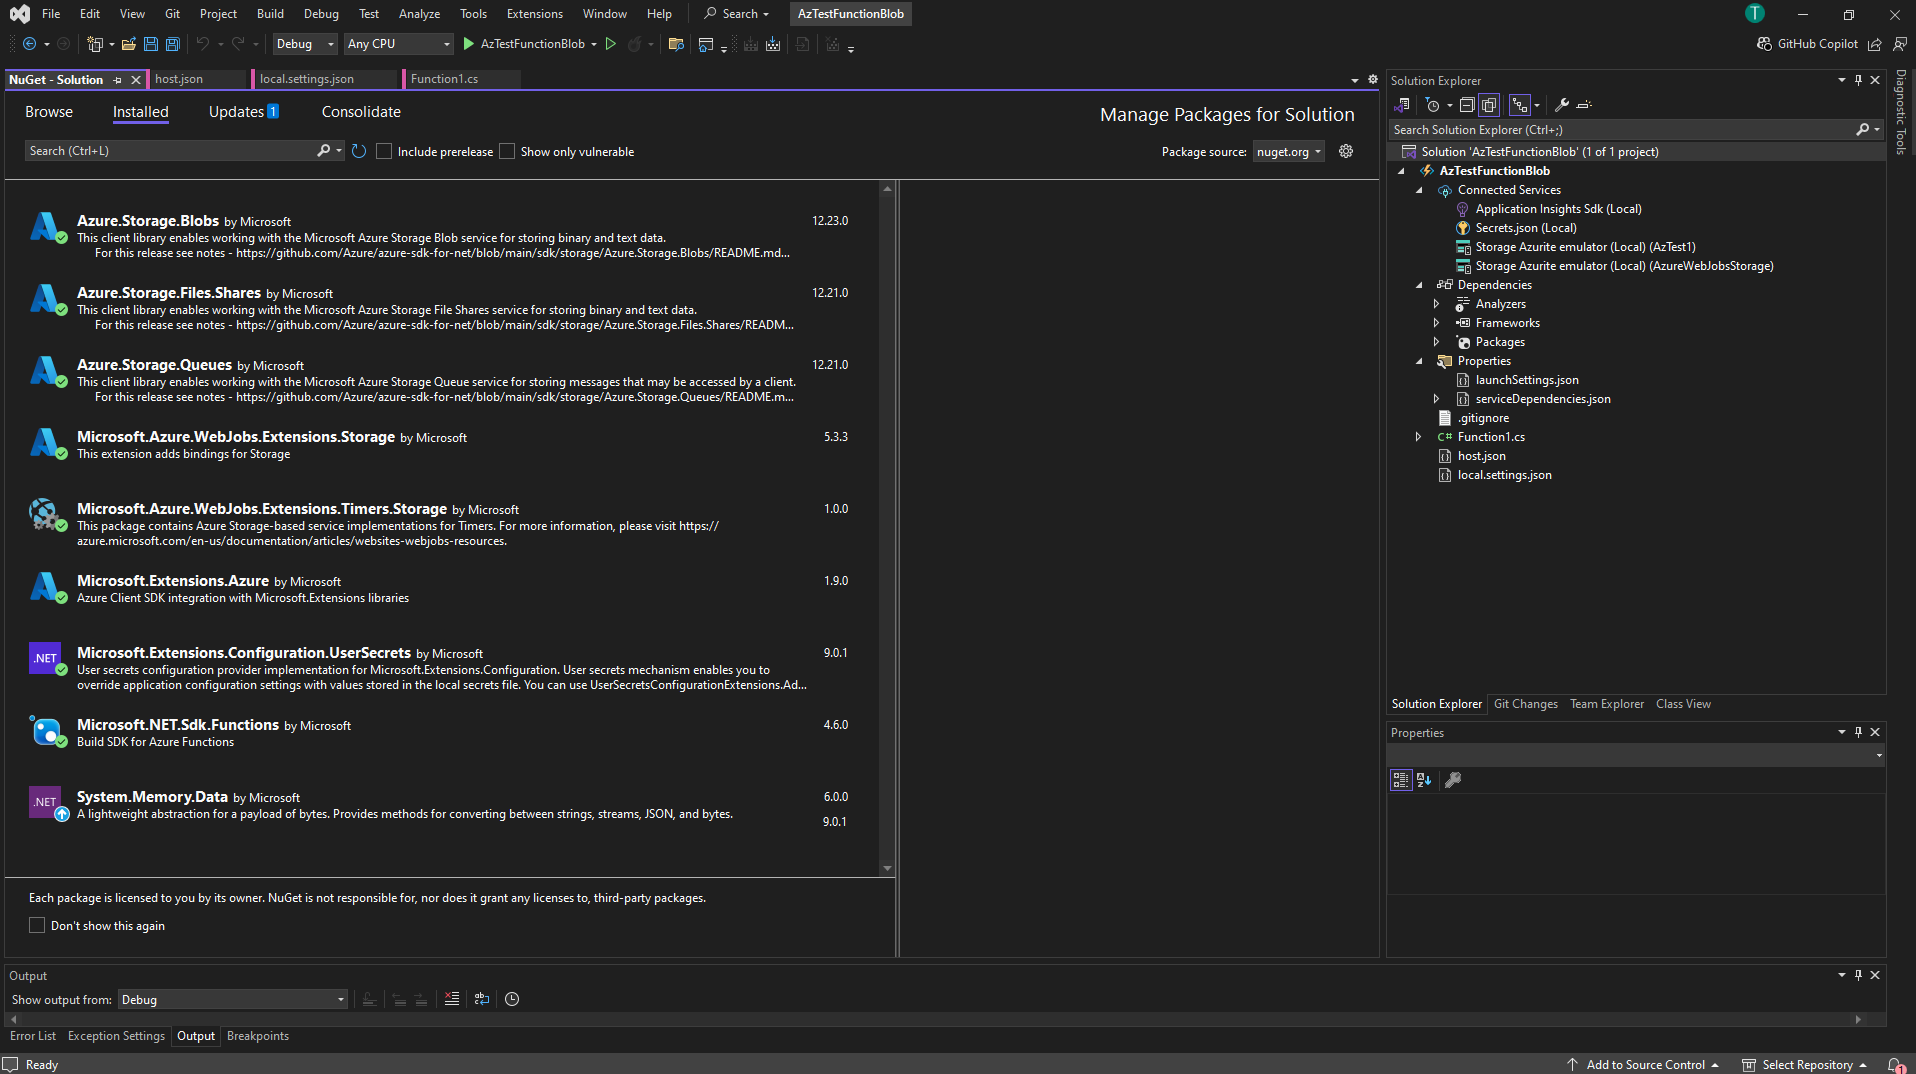
Task: Click Add to Source Control in status bar
Action: [1645, 1065]
